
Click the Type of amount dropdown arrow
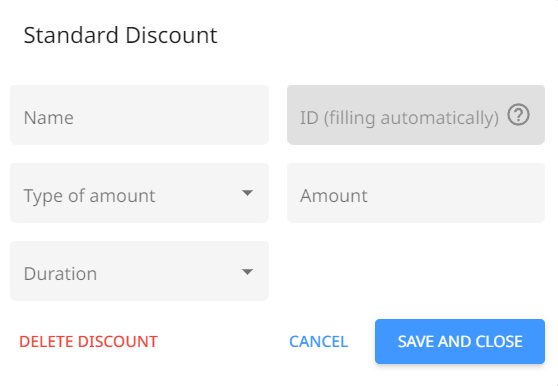[247, 193]
